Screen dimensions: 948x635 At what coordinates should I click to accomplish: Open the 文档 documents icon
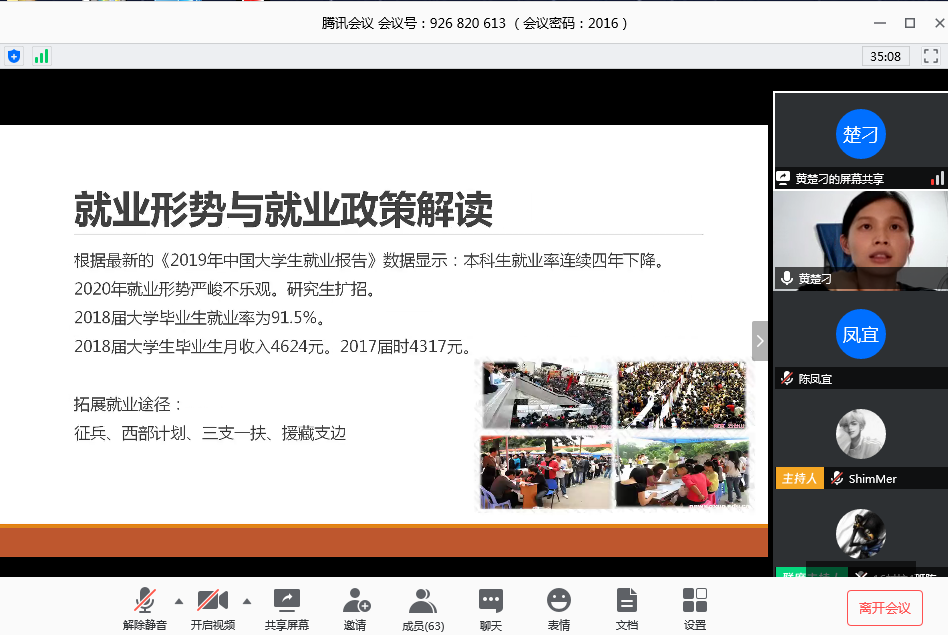click(626, 601)
